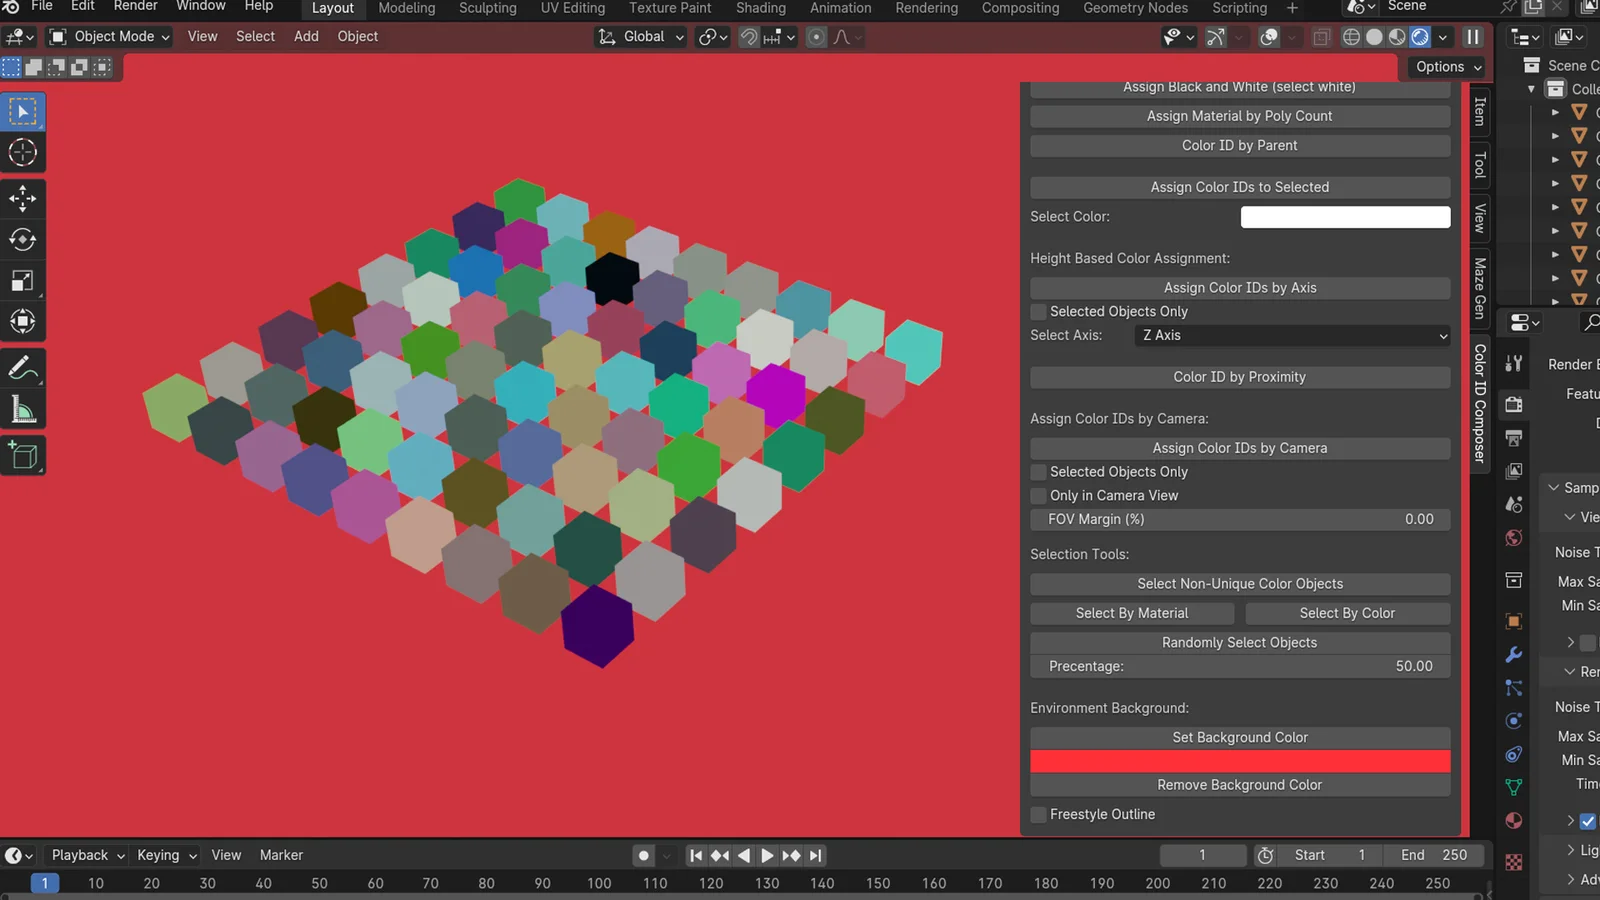Enable the Selected Objects Only checkbox under Axis
This screenshot has width=1600, height=900.
[1038, 311]
